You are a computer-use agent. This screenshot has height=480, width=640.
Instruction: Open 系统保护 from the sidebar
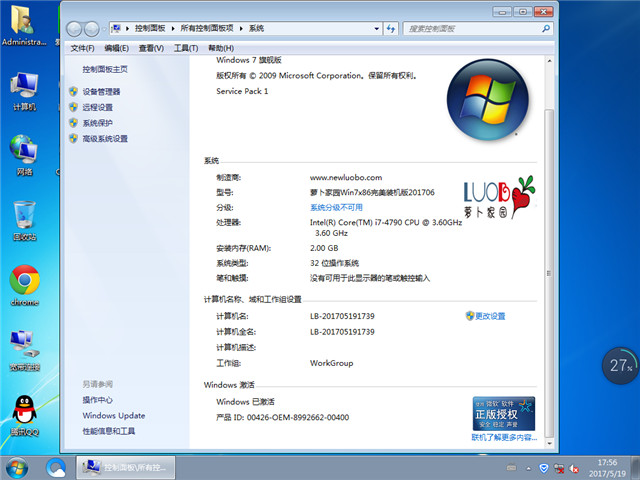[x=98, y=123]
